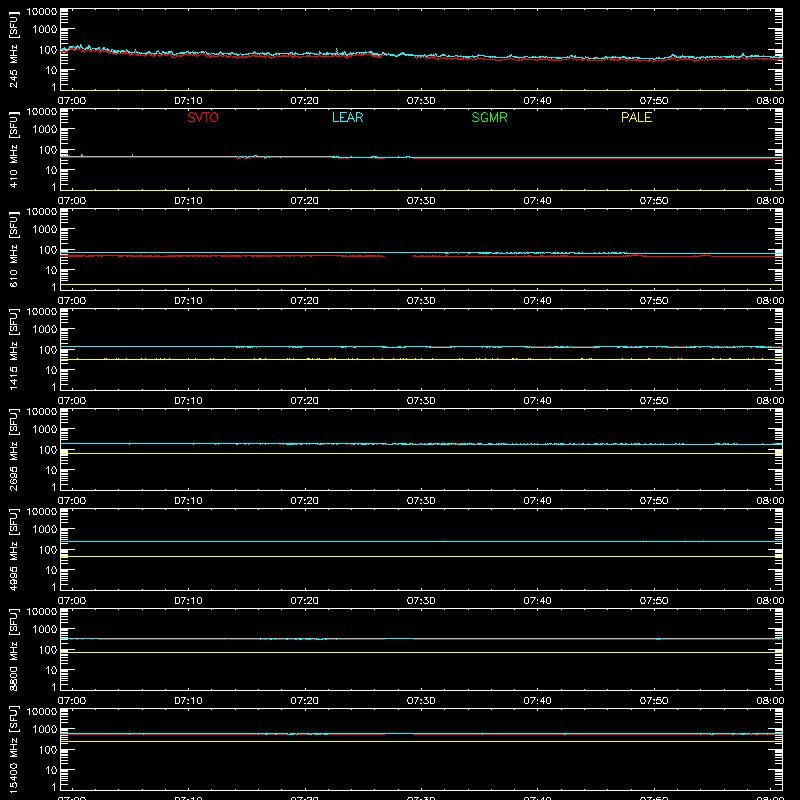This screenshot has width=800, height=800.
Task: Click the 10000 y-tick of the 245 MHz plot
Action: [42, 12]
